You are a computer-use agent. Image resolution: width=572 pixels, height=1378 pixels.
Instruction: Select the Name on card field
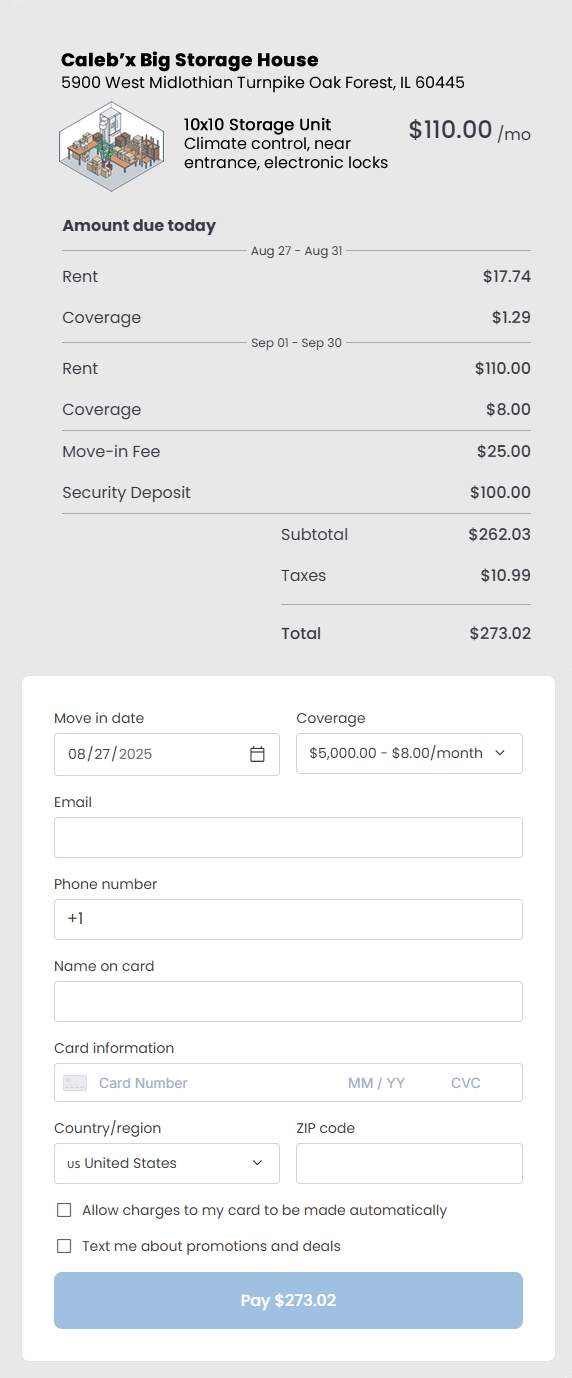pos(288,1001)
